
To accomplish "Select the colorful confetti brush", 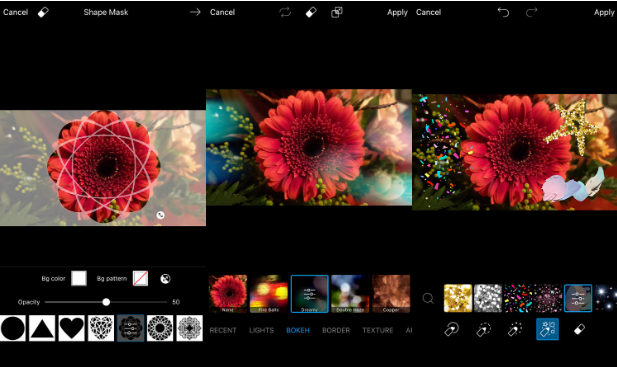I will coord(518,298).
